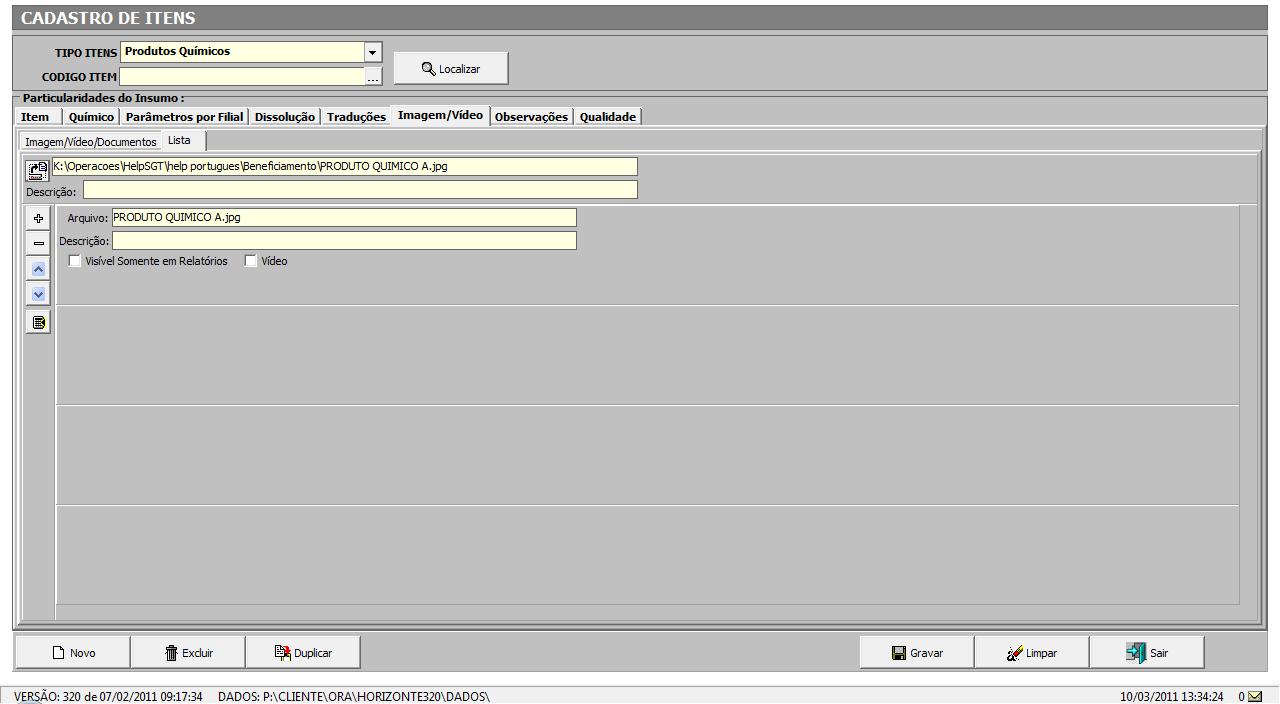This screenshot has height=704, width=1280.
Task: Move item down with the down arrow icon
Action: 39,294
